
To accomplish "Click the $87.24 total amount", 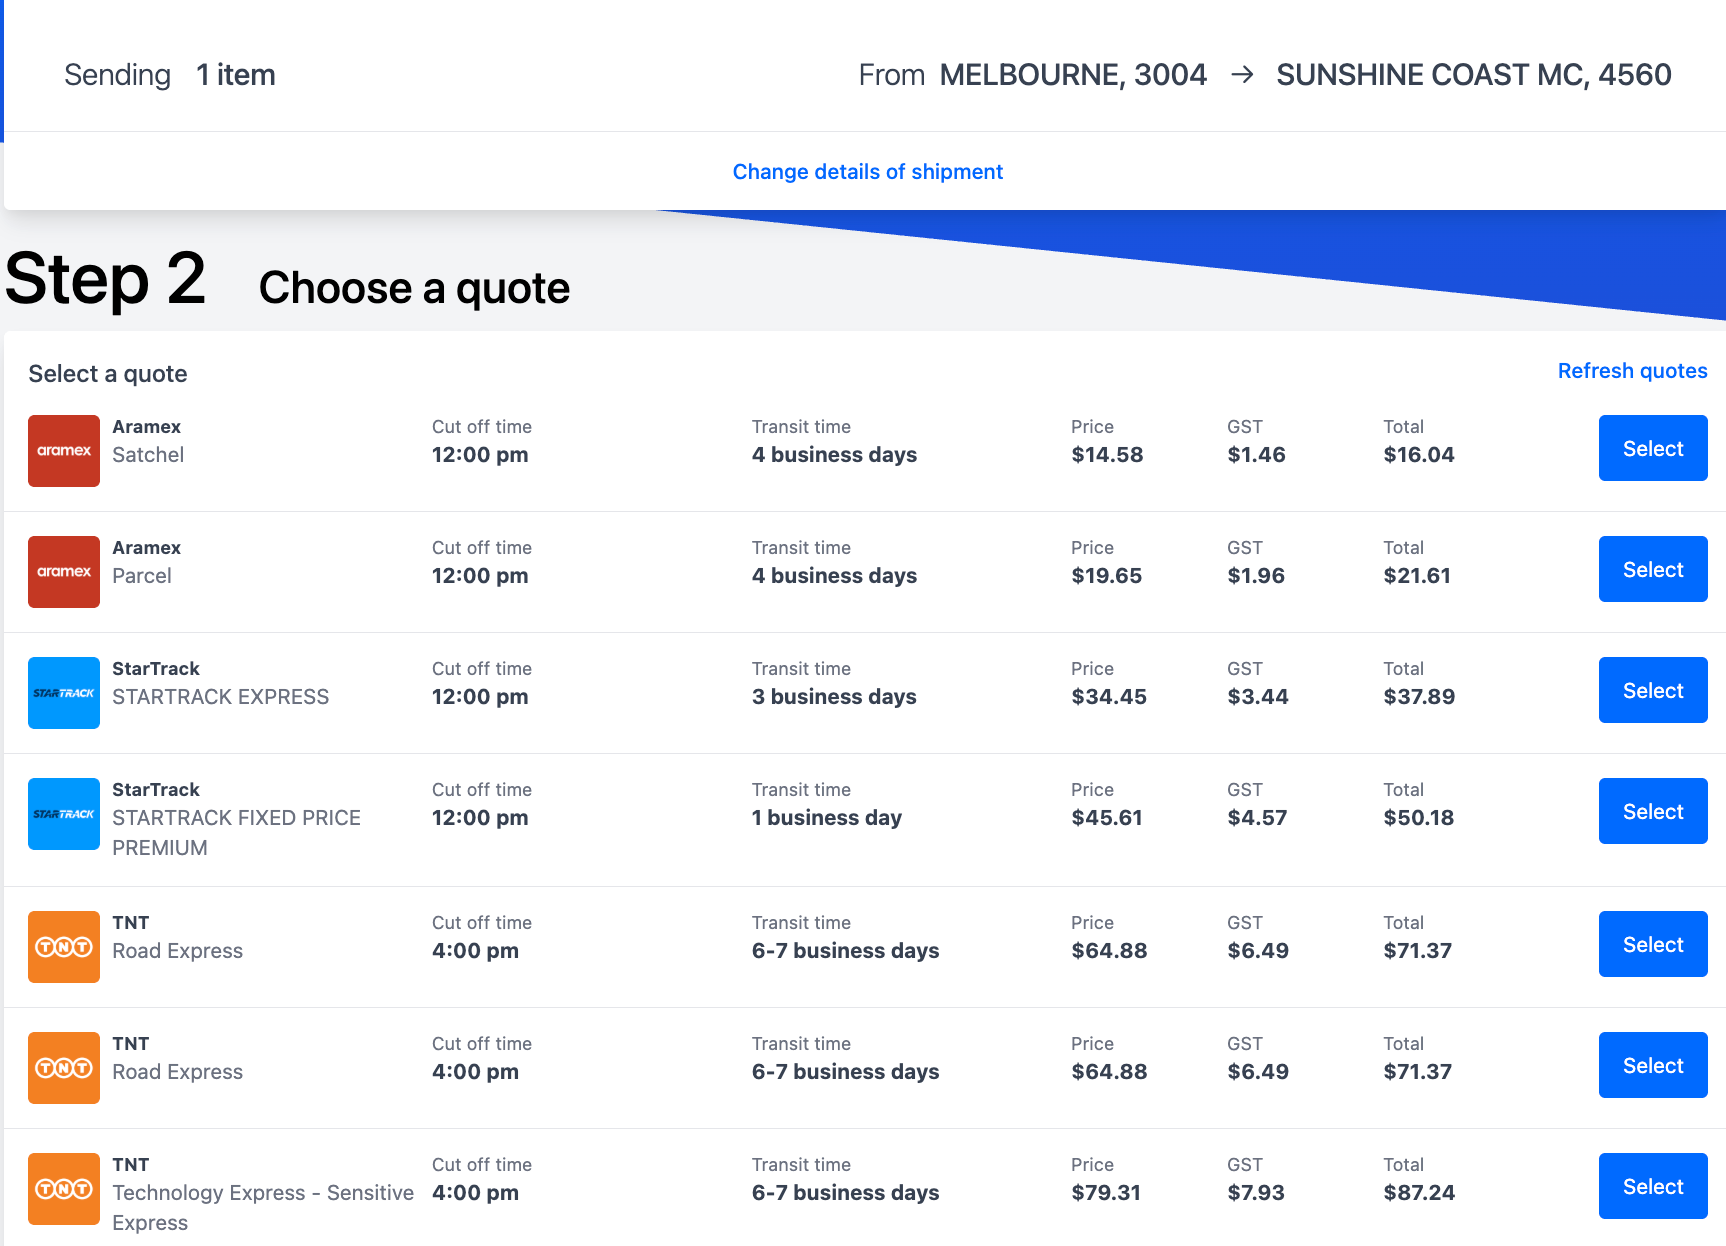I will coord(1419,1193).
